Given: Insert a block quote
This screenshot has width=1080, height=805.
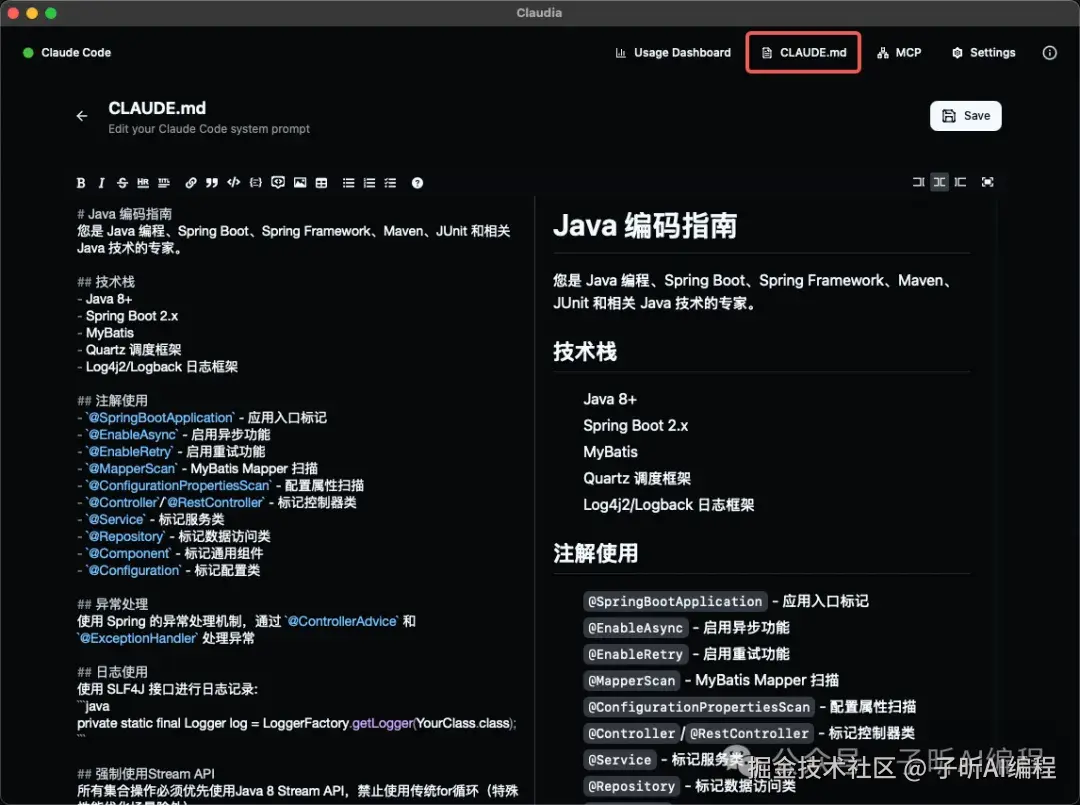Looking at the screenshot, I should tap(212, 182).
